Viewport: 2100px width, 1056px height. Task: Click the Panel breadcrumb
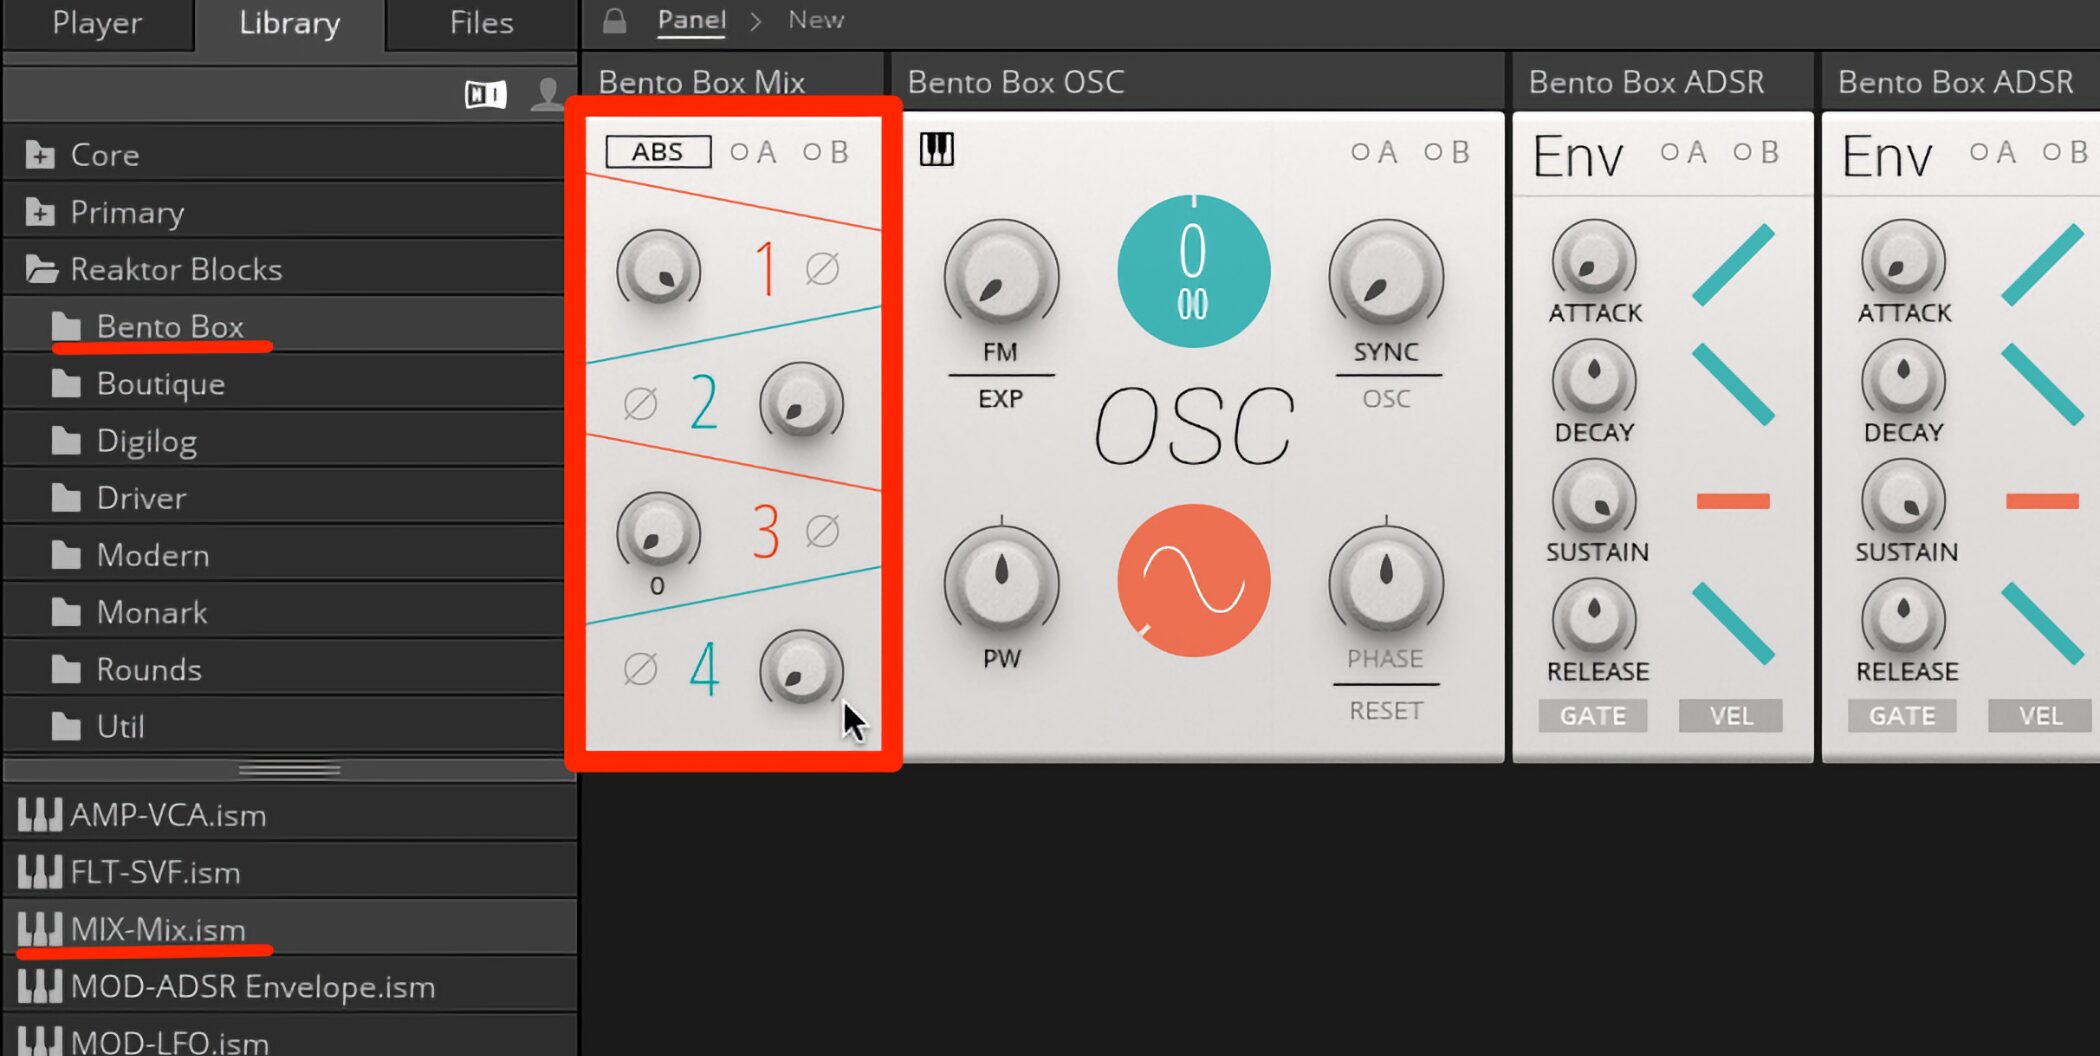click(x=692, y=20)
